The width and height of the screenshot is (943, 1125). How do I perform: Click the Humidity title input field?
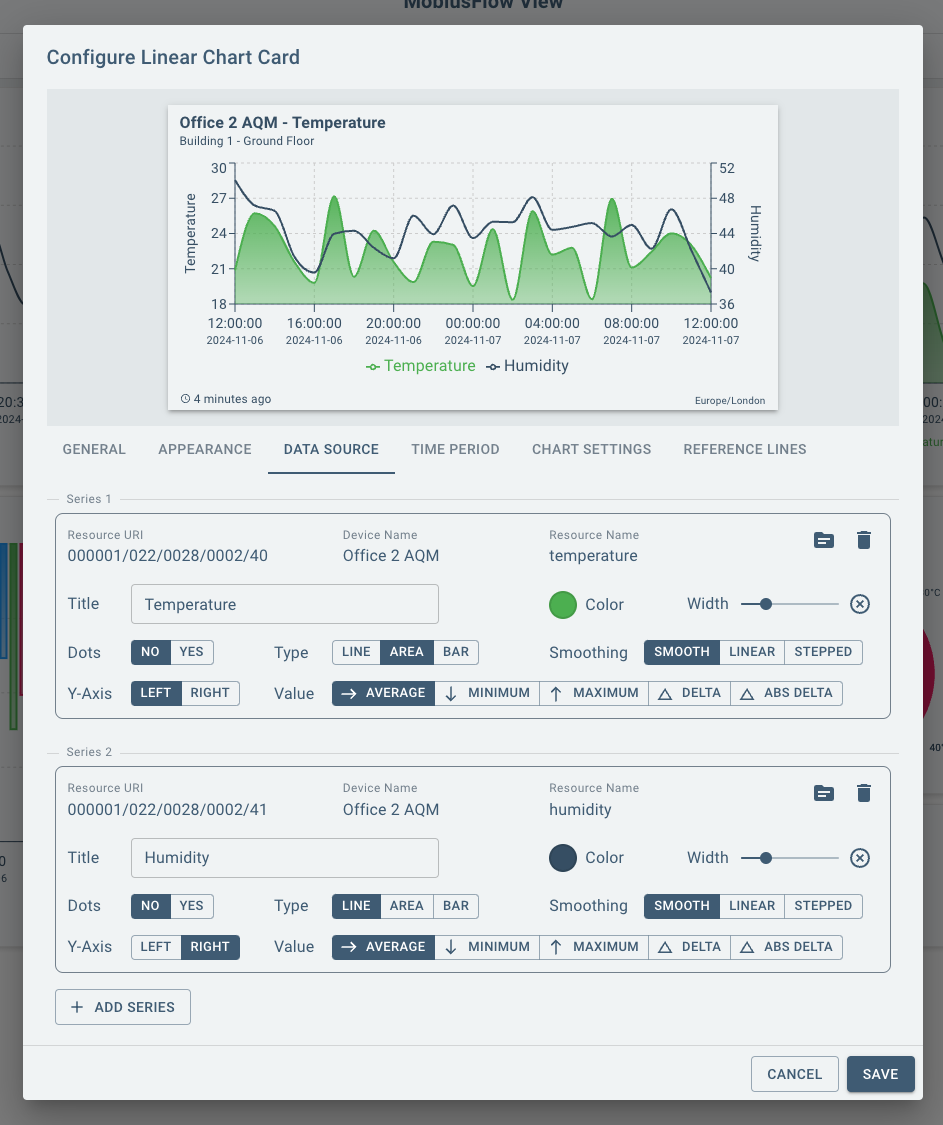click(x=285, y=858)
